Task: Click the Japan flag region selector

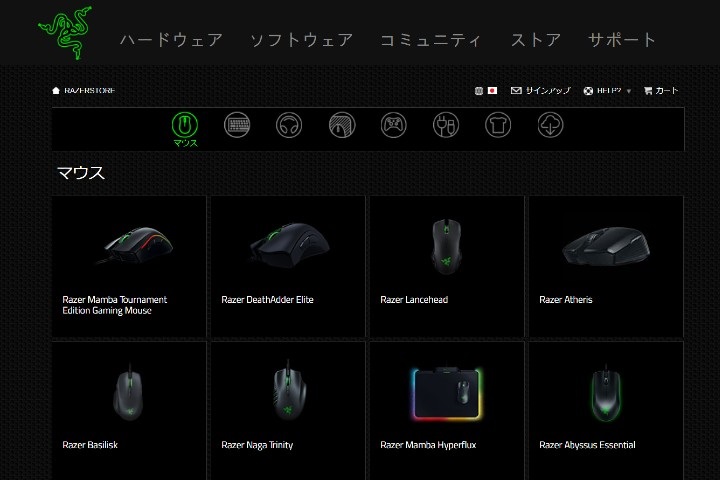Action: pos(492,90)
